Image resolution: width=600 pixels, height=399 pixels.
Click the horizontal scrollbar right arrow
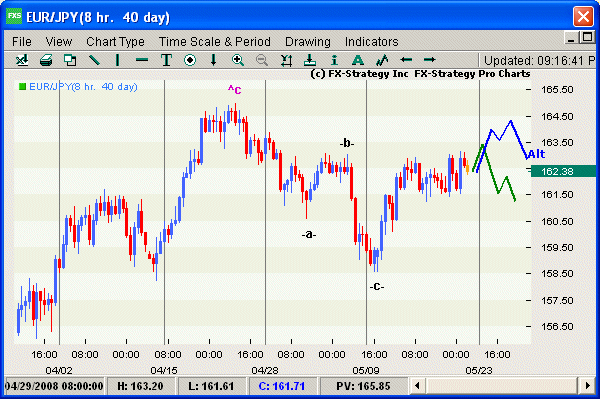coord(588,385)
